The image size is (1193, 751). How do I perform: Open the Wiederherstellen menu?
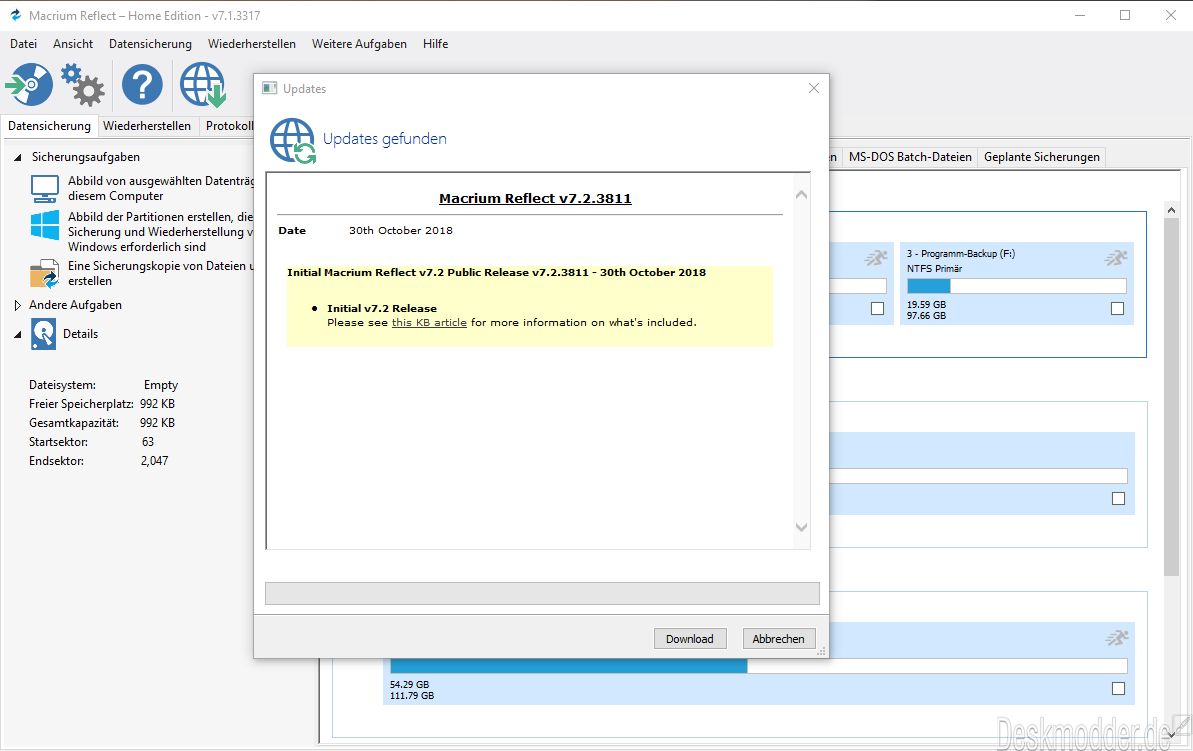pyautogui.click(x=252, y=44)
